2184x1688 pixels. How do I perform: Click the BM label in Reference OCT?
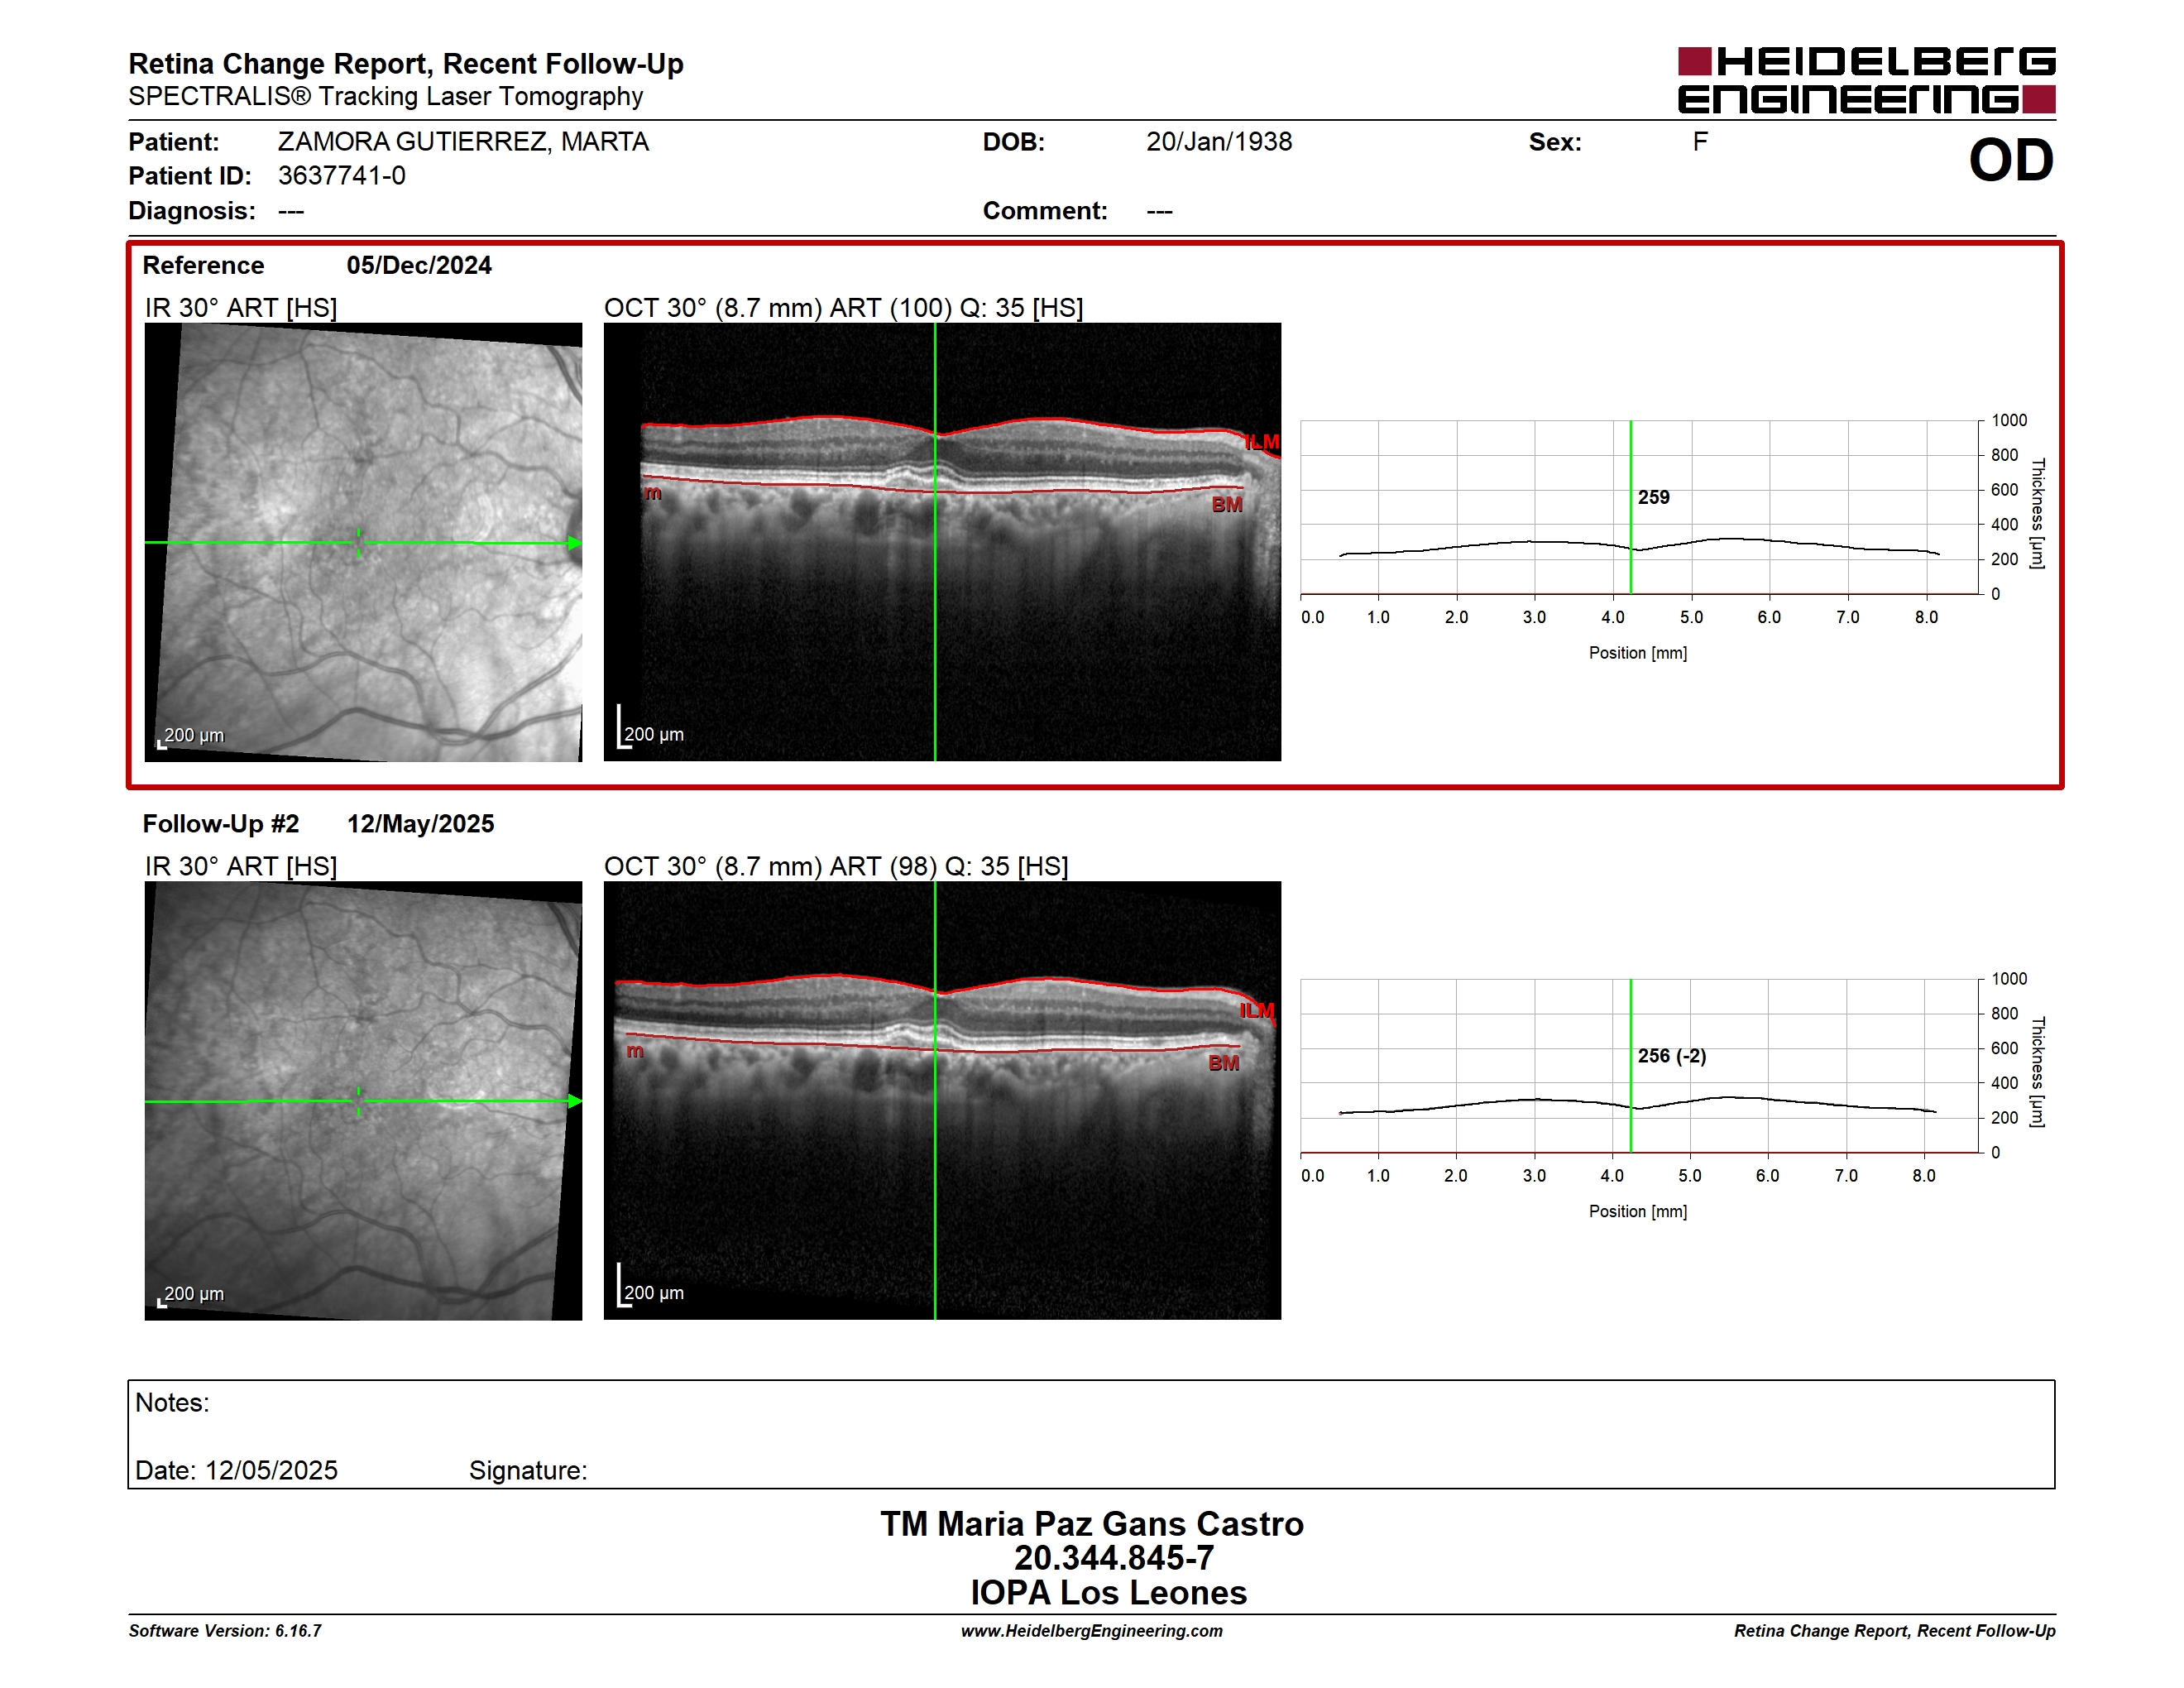pyautogui.click(x=1227, y=505)
